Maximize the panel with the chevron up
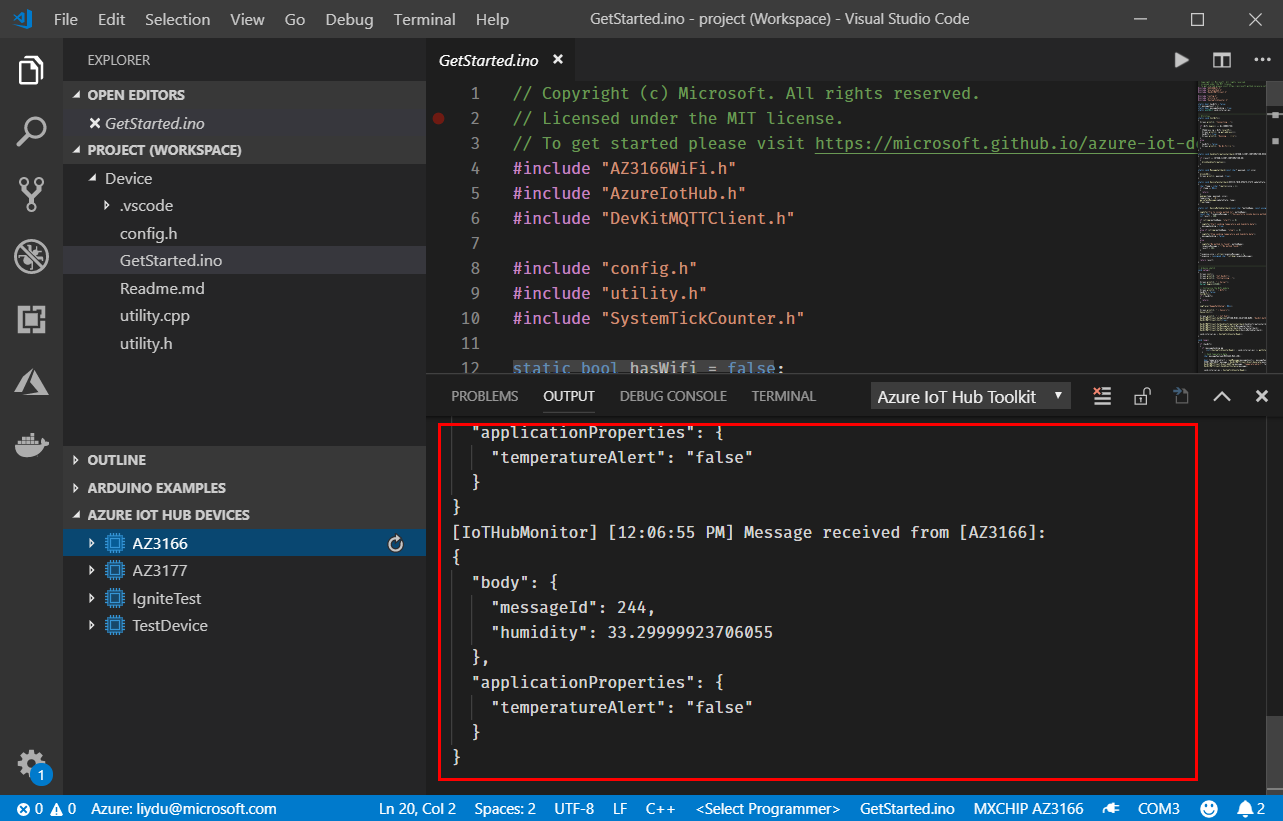 point(1221,396)
